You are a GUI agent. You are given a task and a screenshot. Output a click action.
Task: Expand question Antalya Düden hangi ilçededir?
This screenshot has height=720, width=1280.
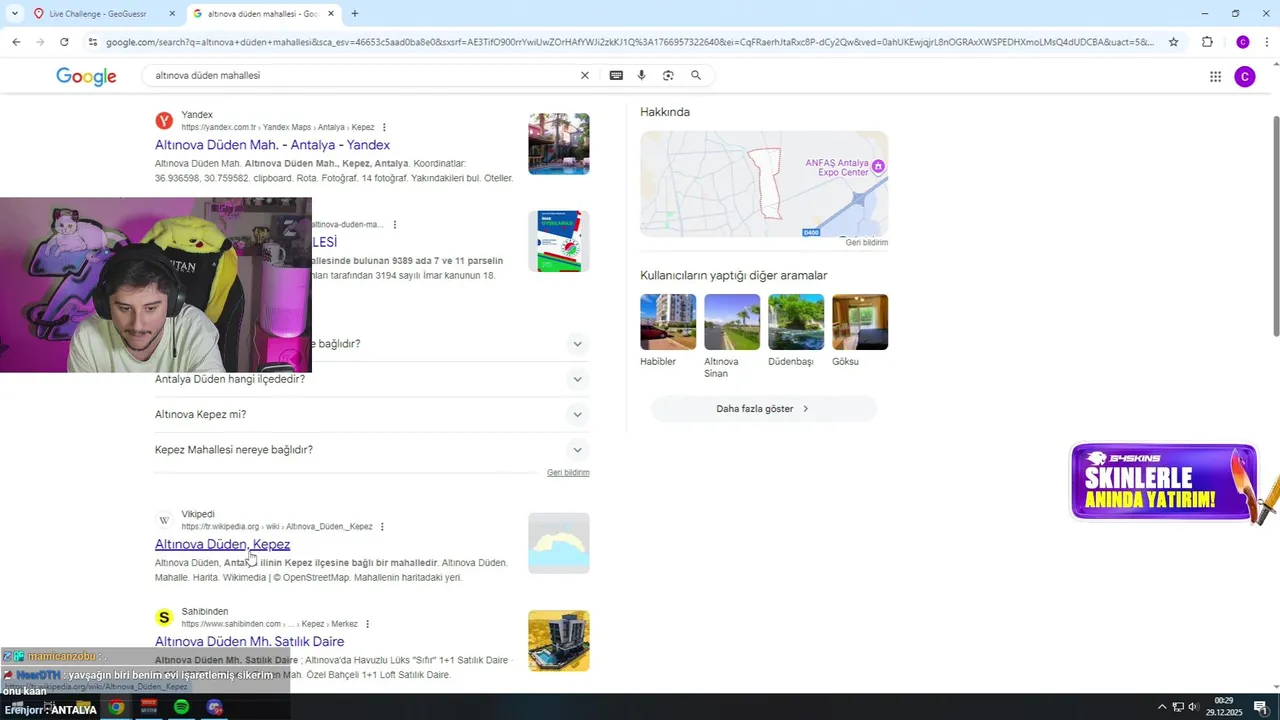pos(372,379)
